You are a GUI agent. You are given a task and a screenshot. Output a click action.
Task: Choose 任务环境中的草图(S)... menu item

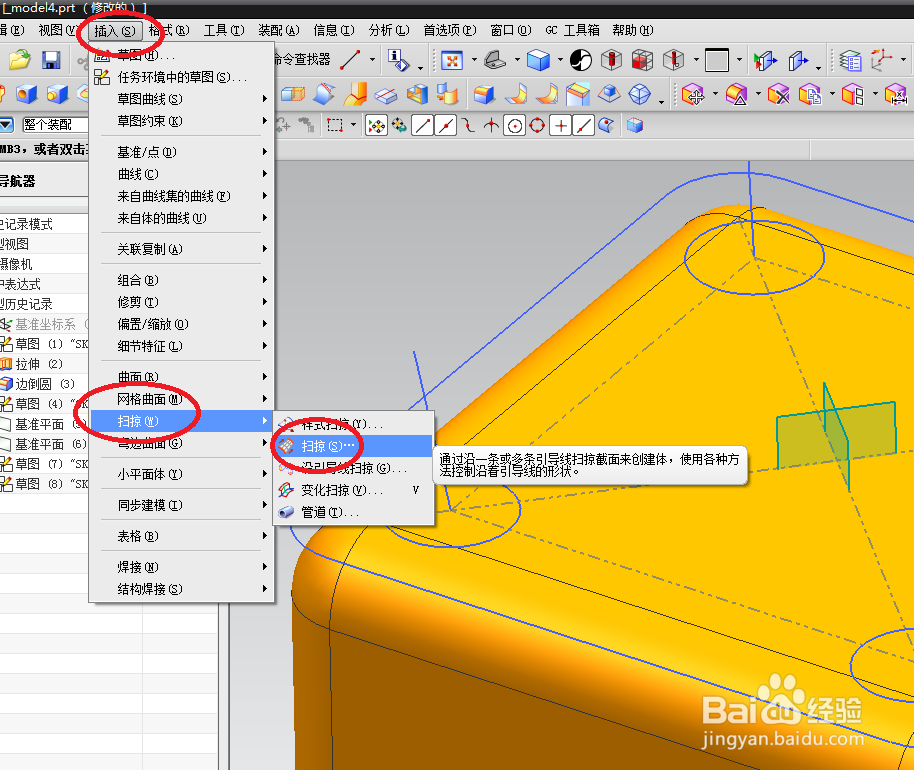(x=181, y=77)
